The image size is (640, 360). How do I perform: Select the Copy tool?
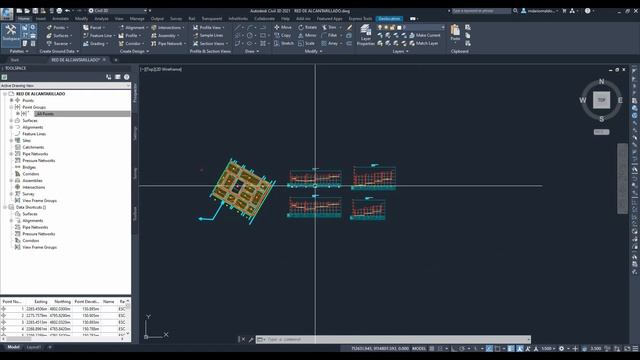pyautogui.click(x=282, y=36)
